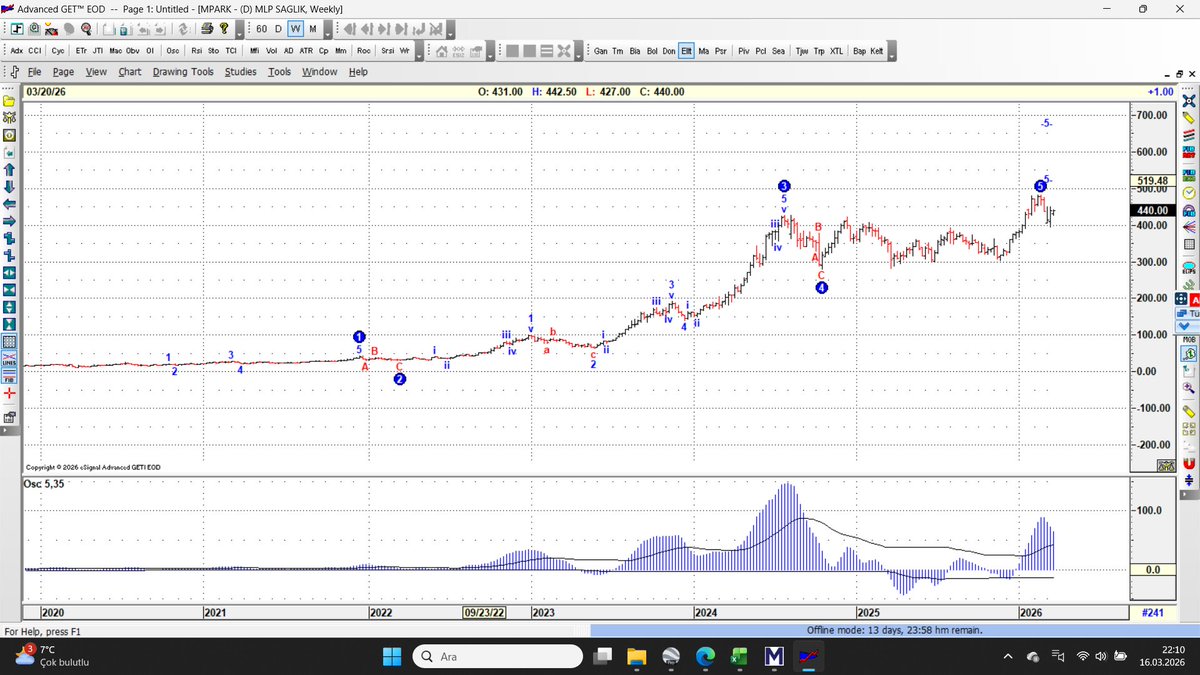Click the 440.00 current price label

(x=1152, y=211)
